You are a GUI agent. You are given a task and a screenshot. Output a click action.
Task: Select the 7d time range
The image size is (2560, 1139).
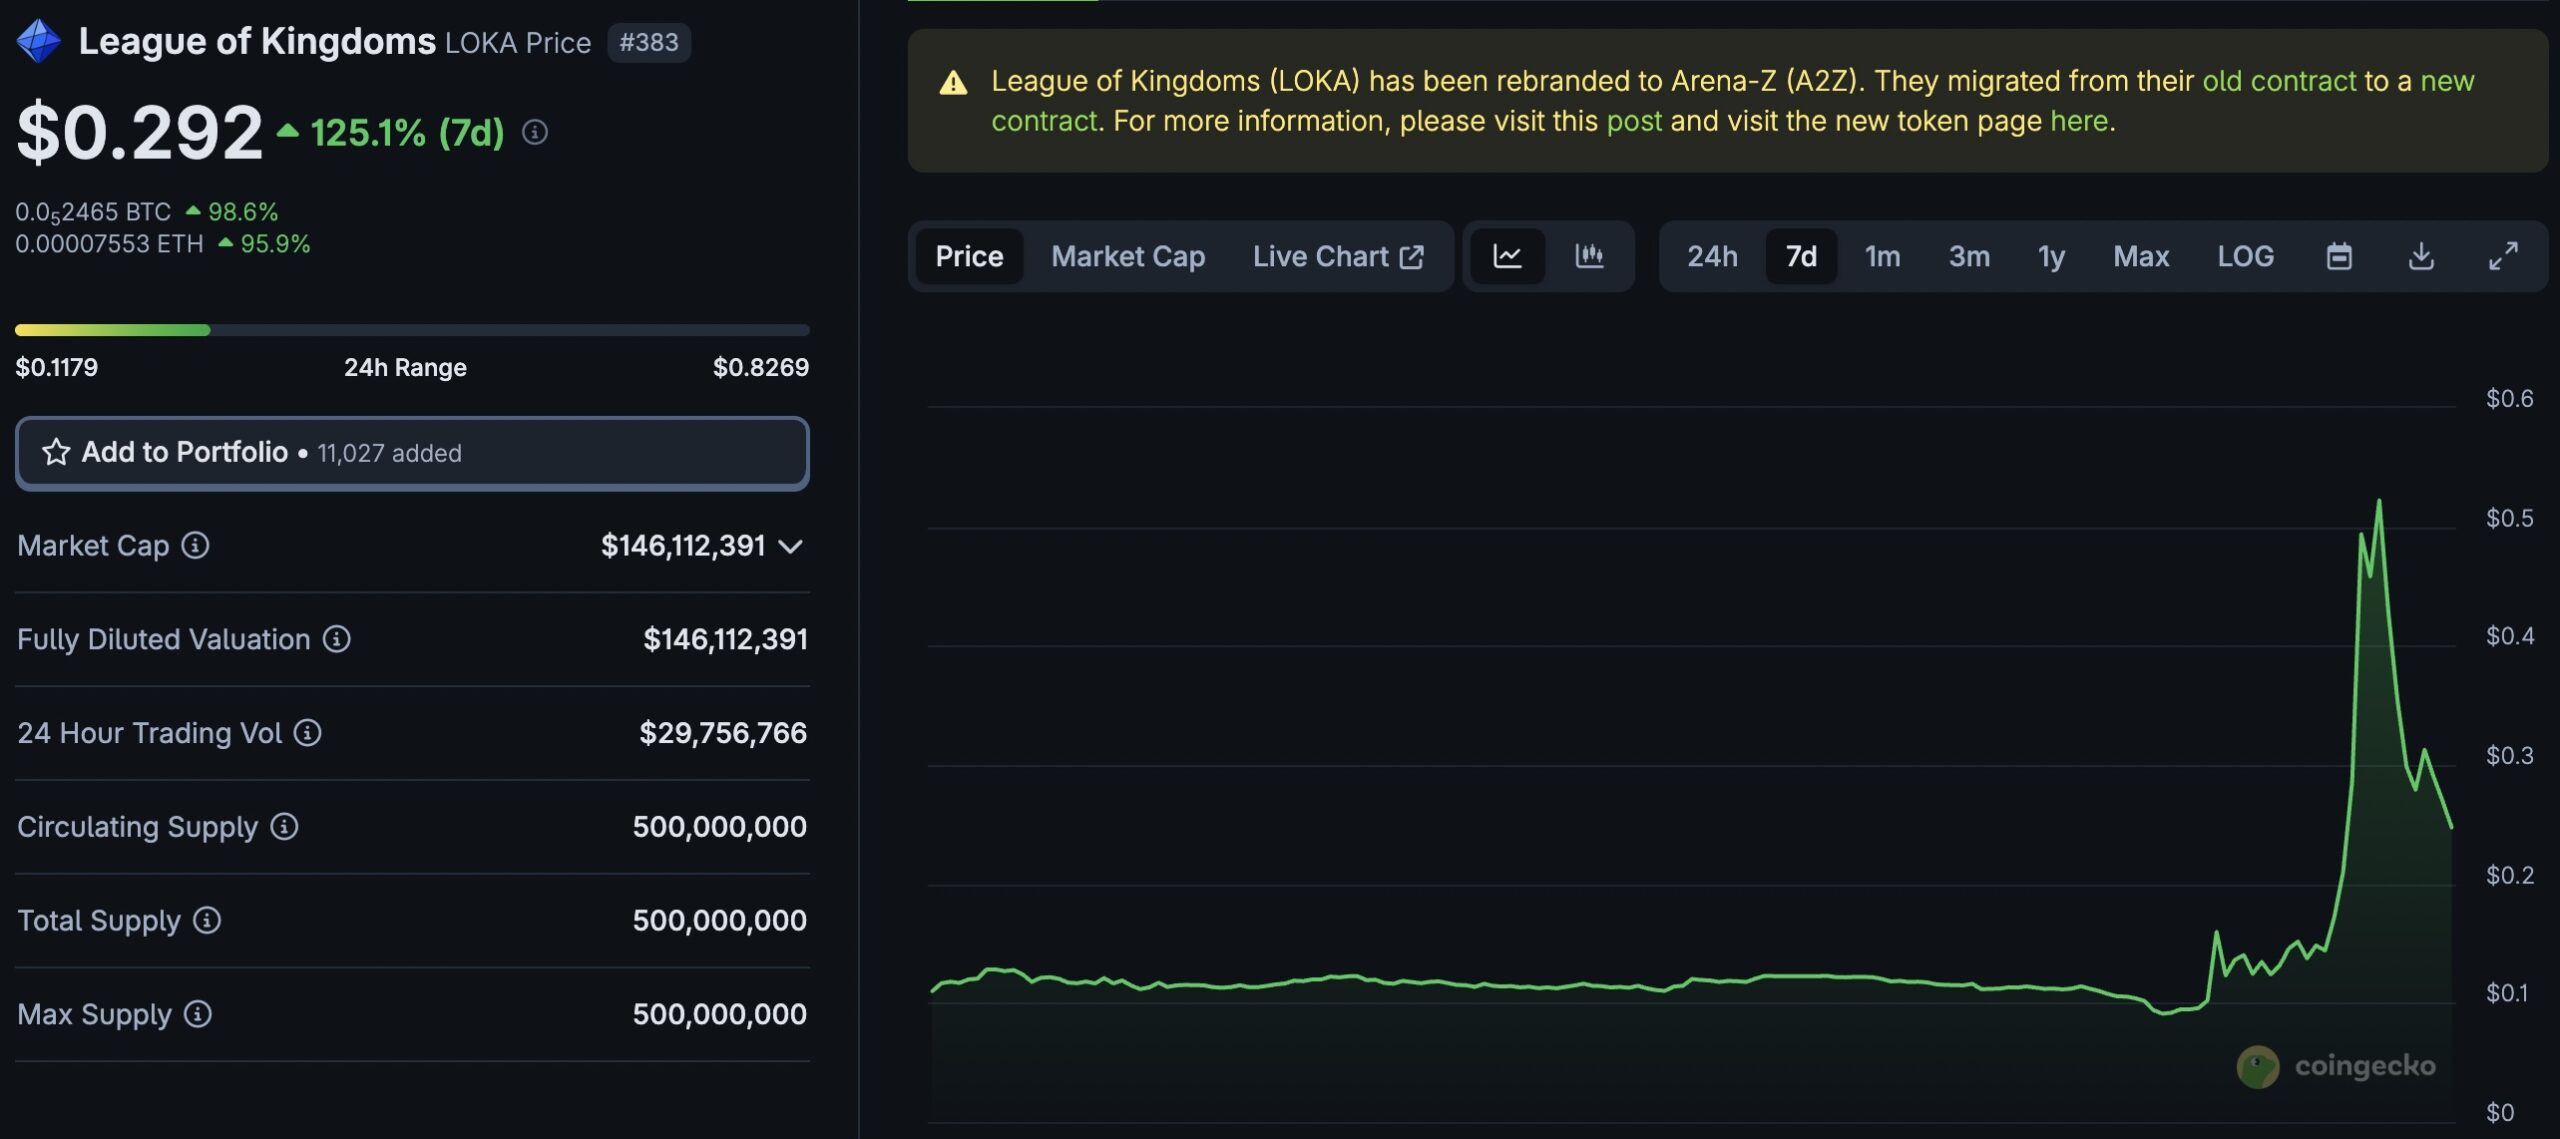(x=1801, y=256)
